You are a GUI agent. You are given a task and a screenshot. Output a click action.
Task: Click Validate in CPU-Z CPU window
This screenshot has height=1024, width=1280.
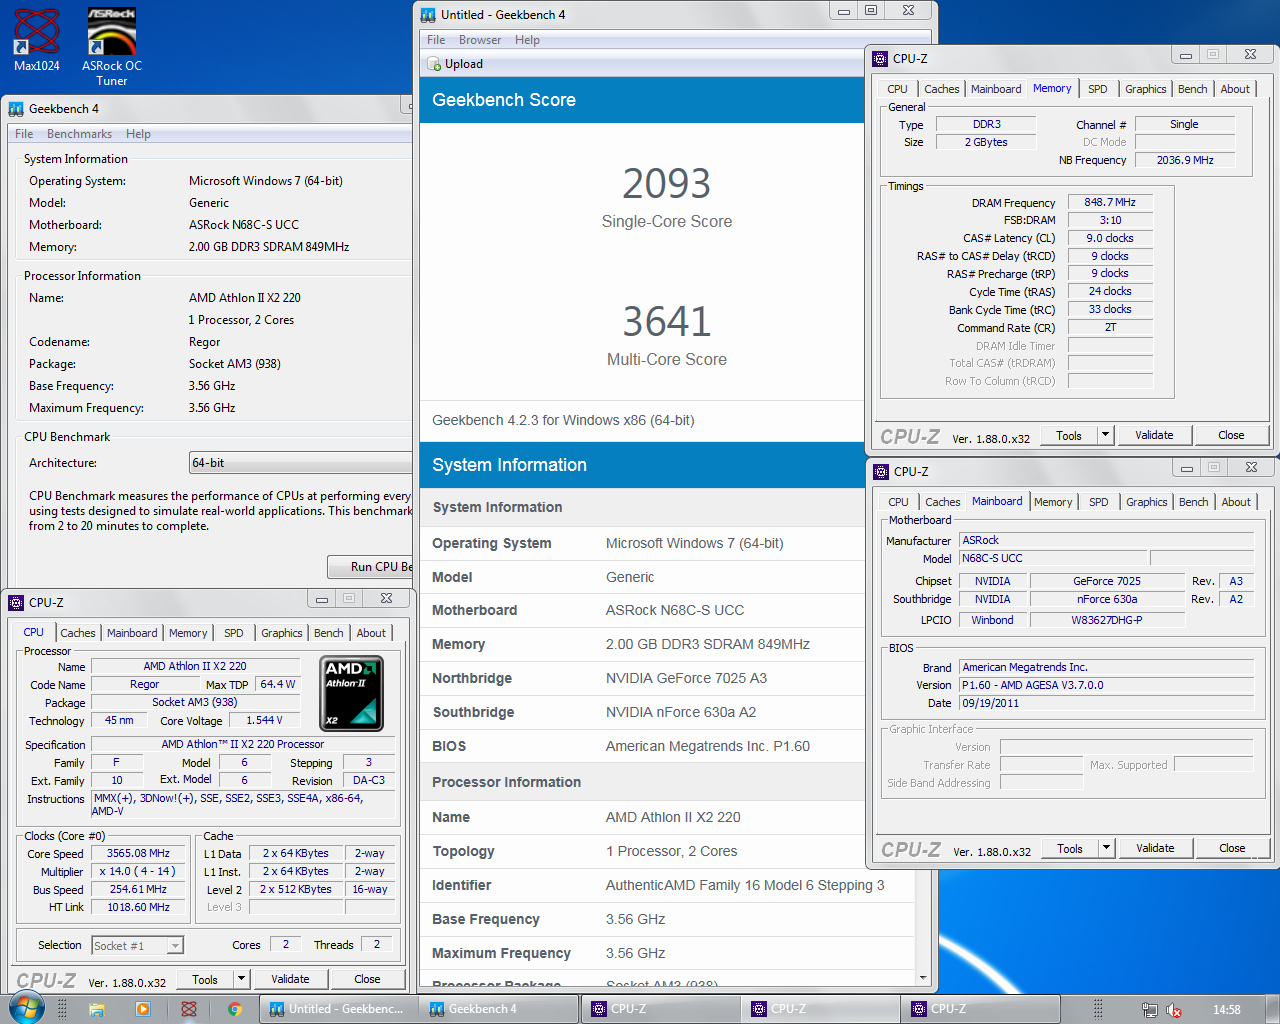coord(290,980)
